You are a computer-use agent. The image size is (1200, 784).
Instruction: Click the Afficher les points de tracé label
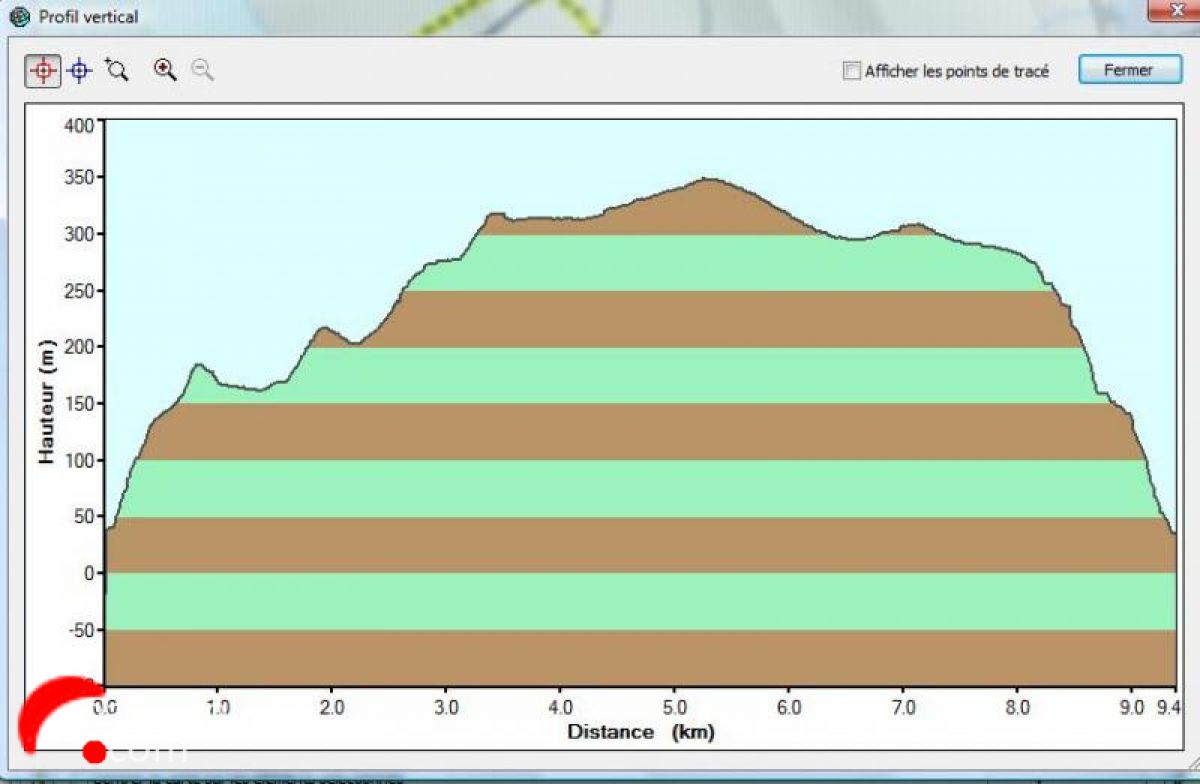click(956, 71)
